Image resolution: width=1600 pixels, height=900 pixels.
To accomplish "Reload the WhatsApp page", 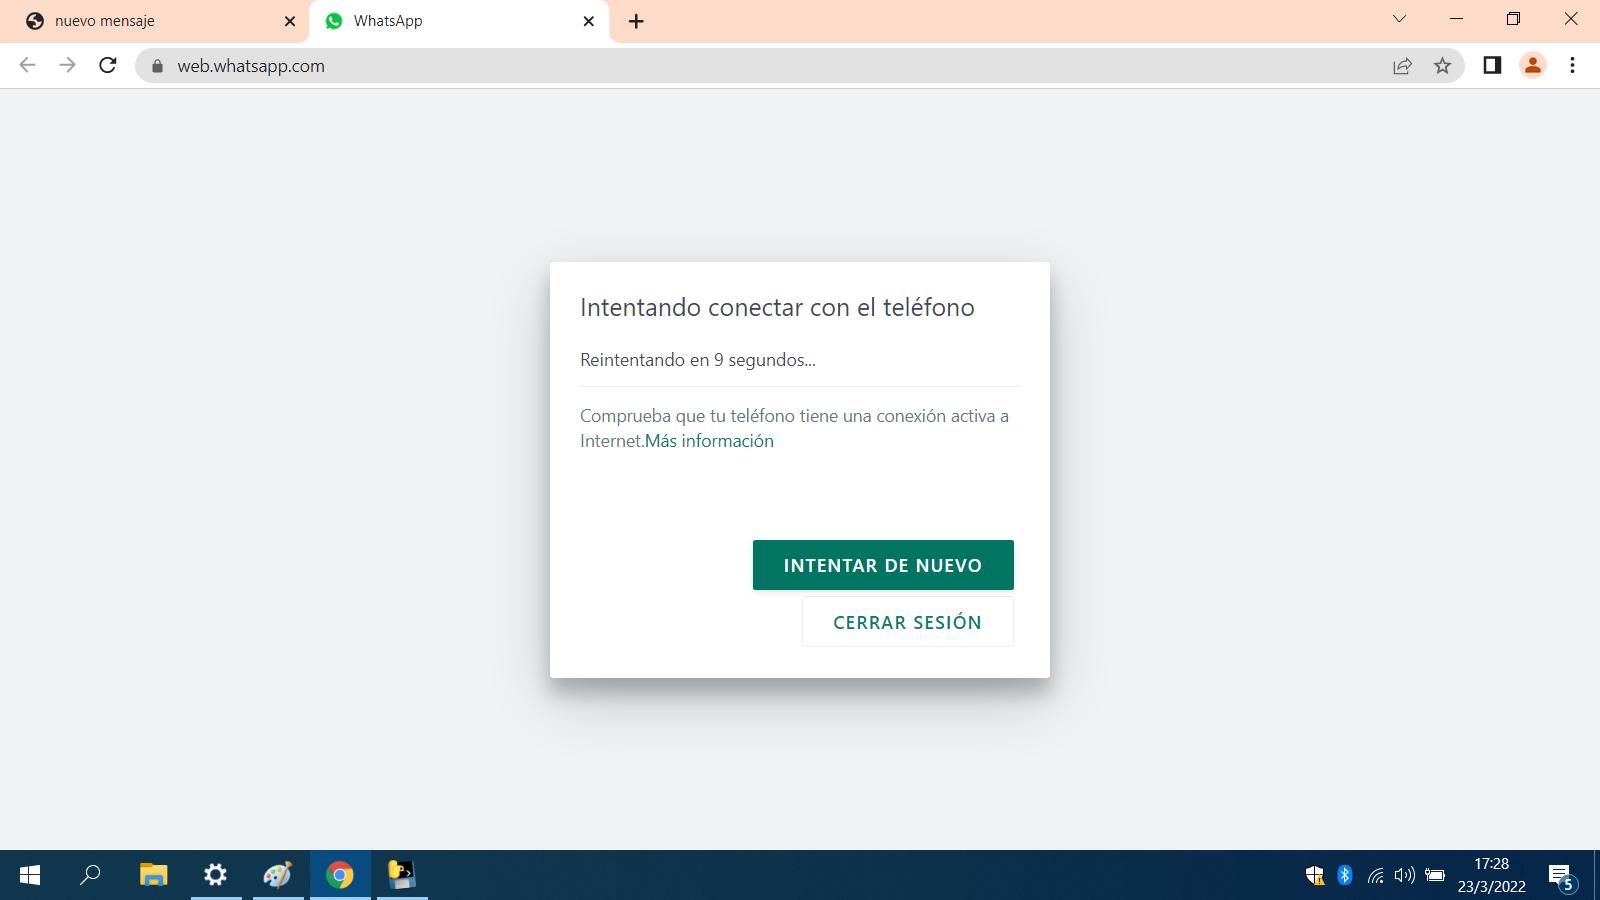I will (x=108, y=66).
